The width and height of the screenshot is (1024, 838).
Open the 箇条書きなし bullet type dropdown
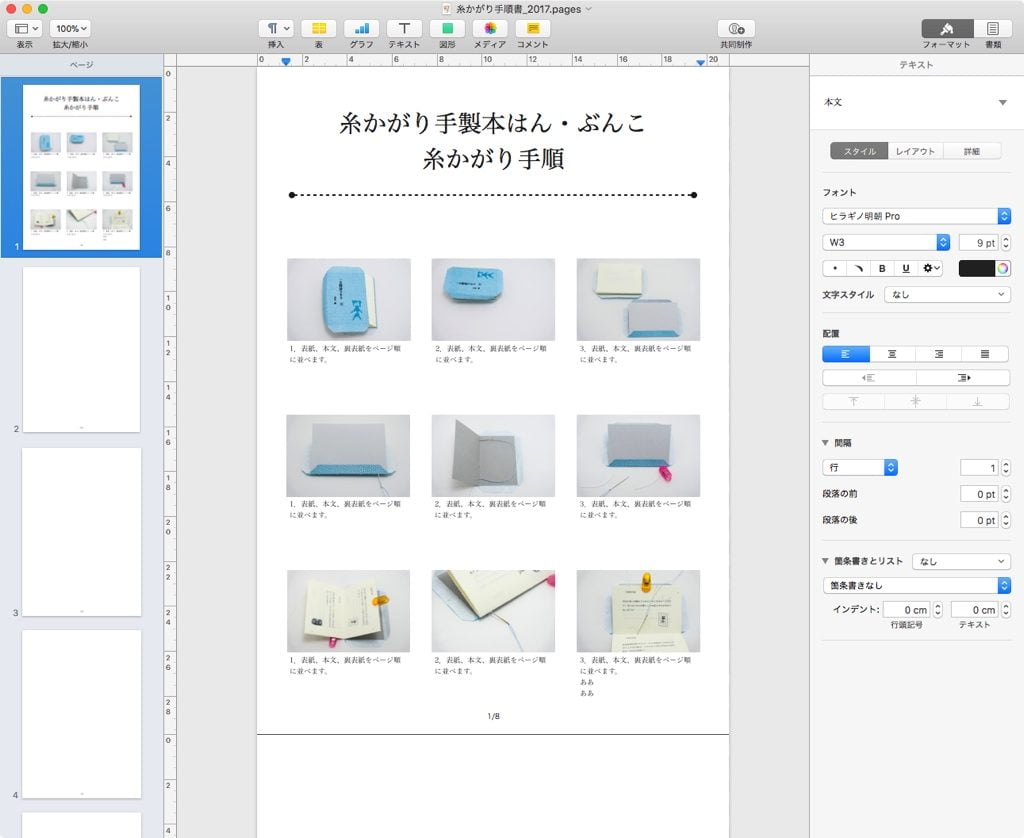pos(916,585)
